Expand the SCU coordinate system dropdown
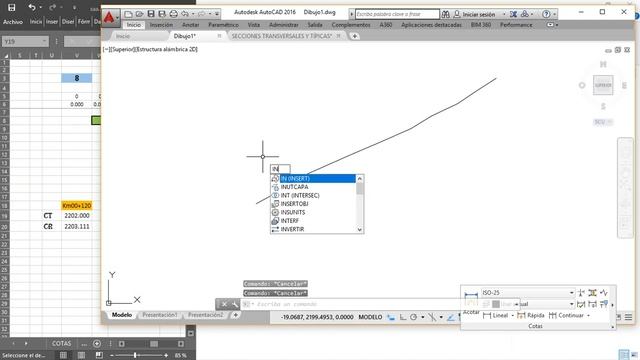 coord(610,122)
